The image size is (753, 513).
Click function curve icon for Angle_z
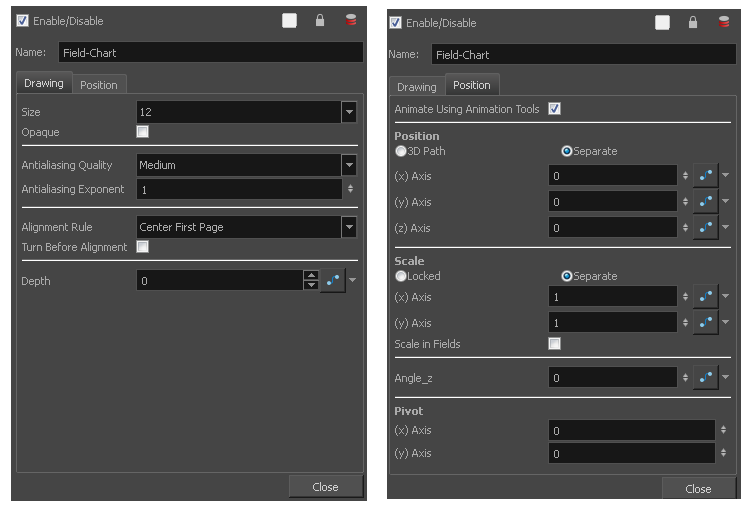pyautogui.click(x=705, y=378)
